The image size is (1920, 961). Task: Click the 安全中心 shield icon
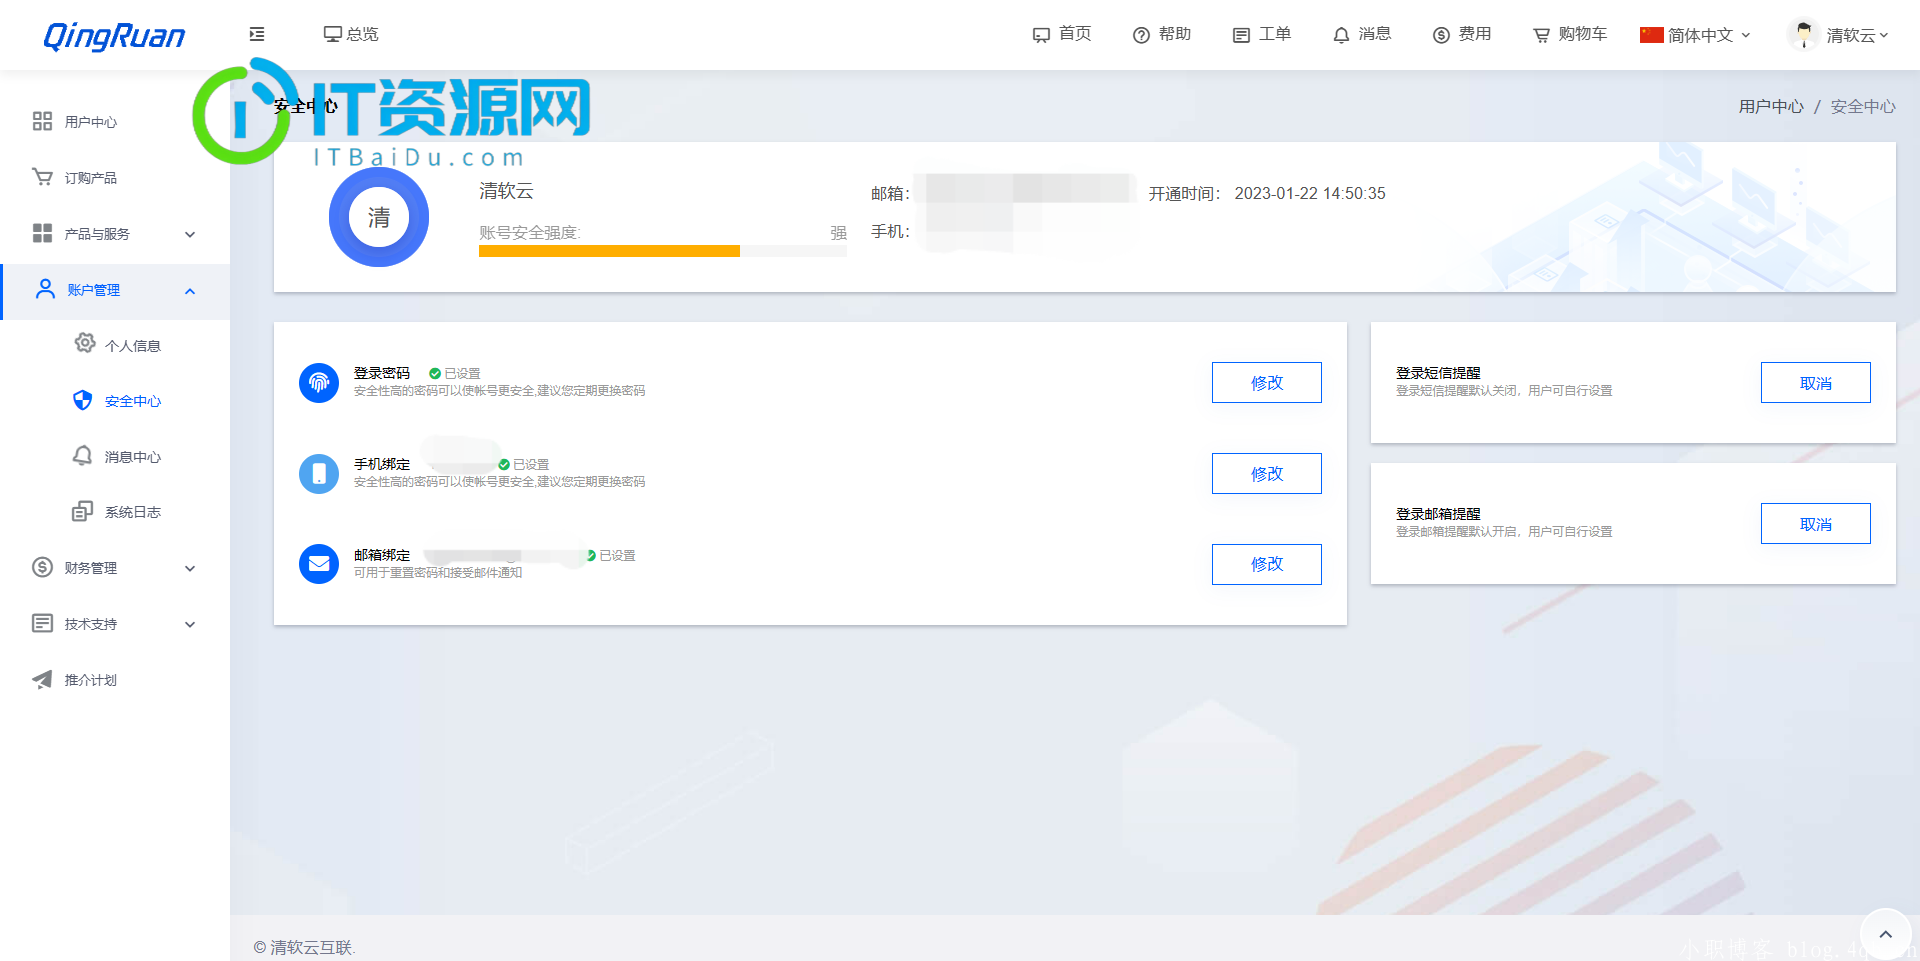pyautogui.click(x=83, y=400)
